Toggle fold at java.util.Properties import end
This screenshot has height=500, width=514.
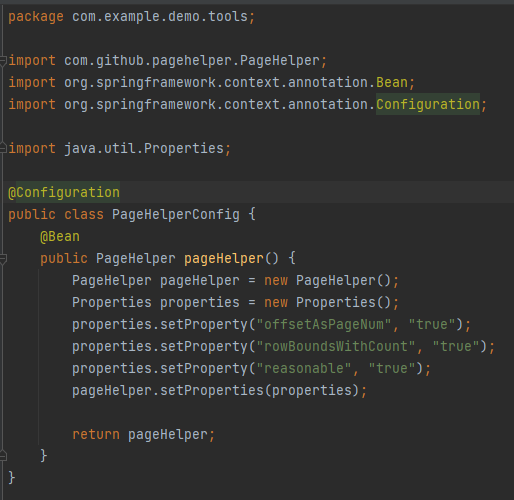pyautogui.click(x=3, y=148)
